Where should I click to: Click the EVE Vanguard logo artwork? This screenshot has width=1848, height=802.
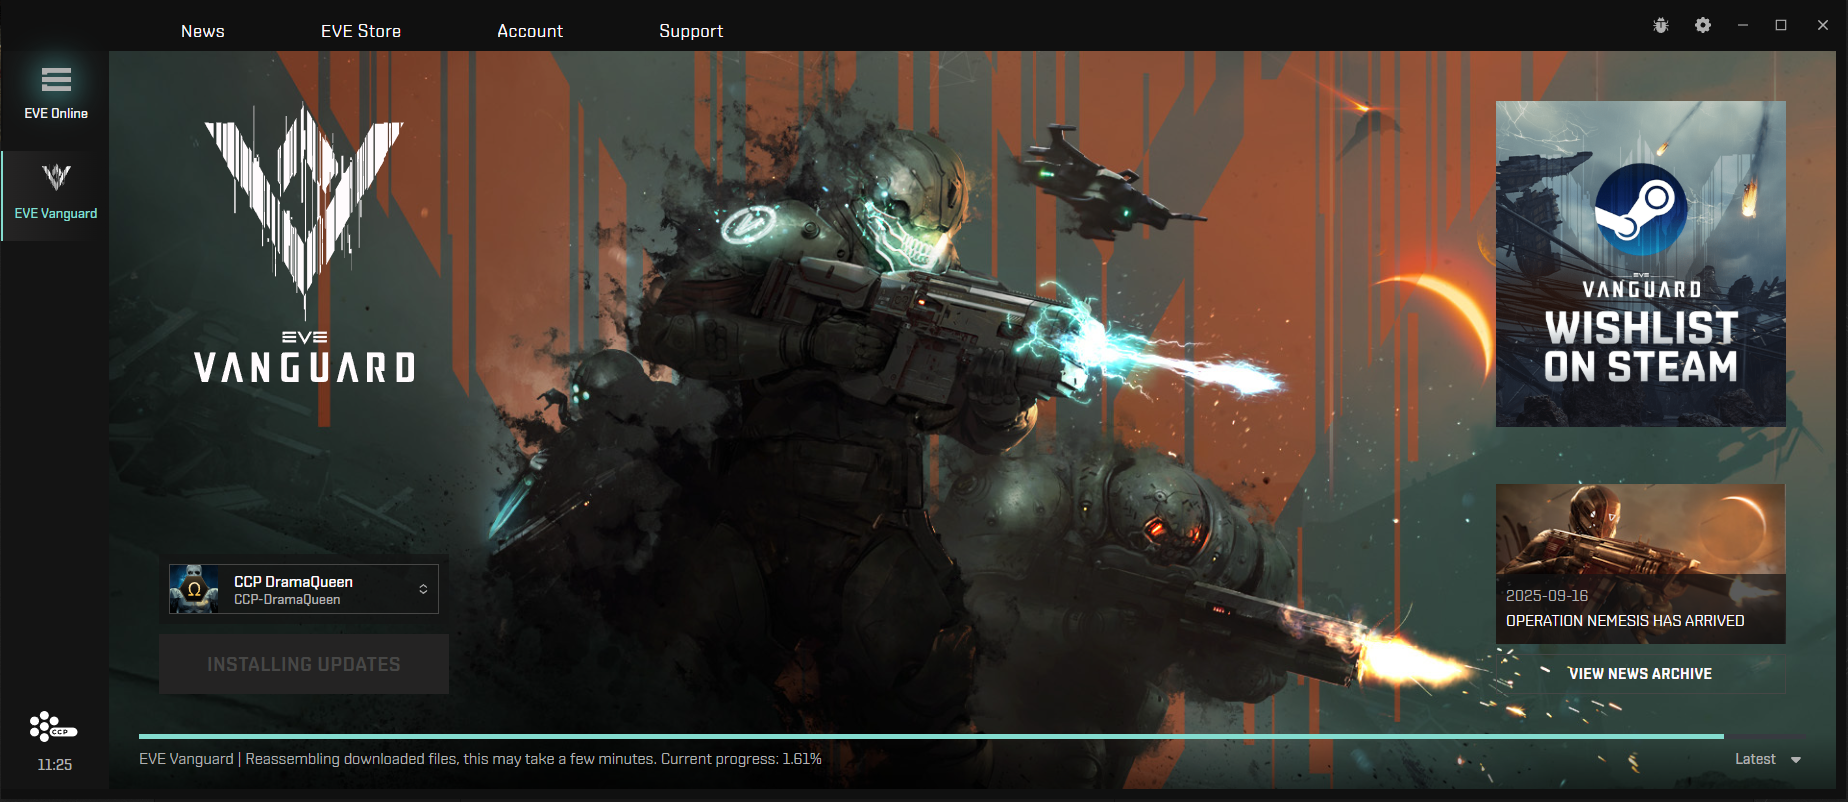[304, 244]
